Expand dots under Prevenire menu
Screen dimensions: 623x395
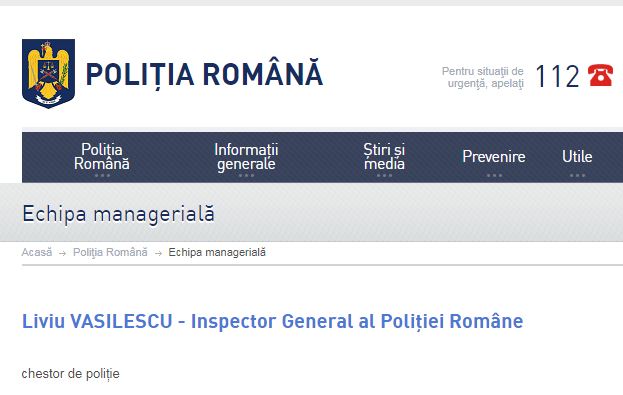[494, 175]
